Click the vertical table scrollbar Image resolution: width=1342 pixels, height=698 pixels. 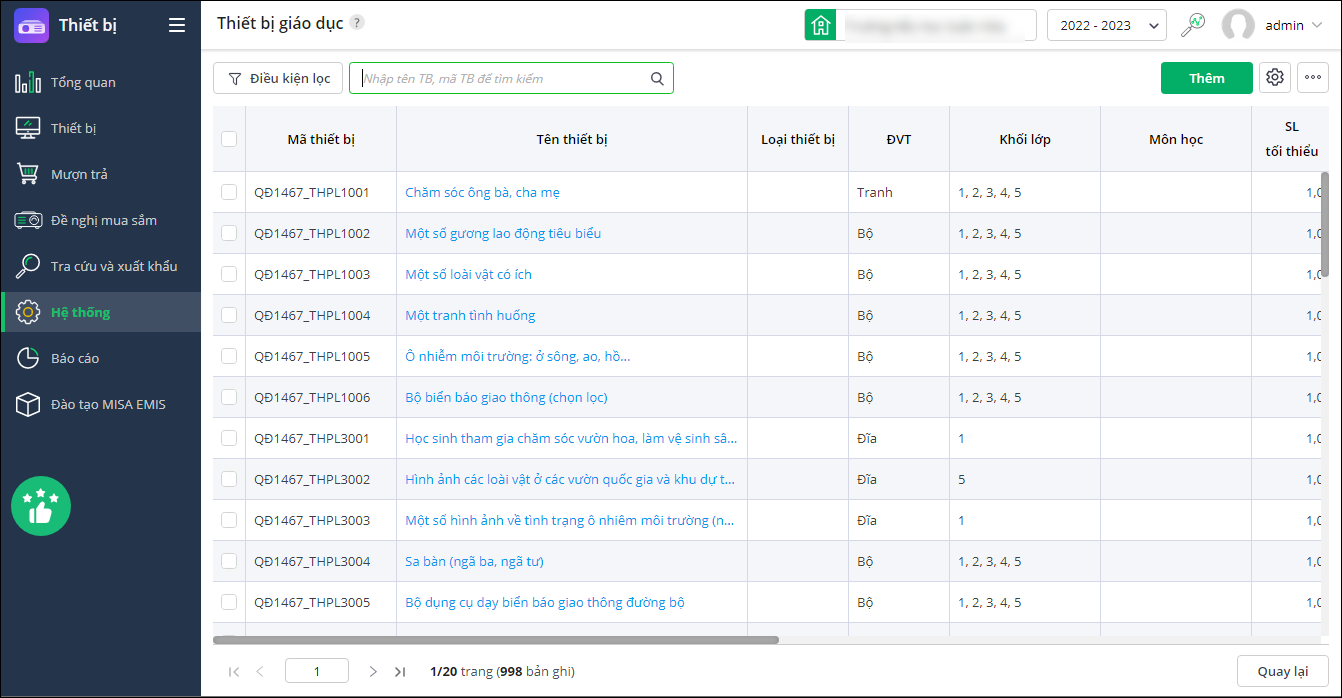coord(1325,222)
